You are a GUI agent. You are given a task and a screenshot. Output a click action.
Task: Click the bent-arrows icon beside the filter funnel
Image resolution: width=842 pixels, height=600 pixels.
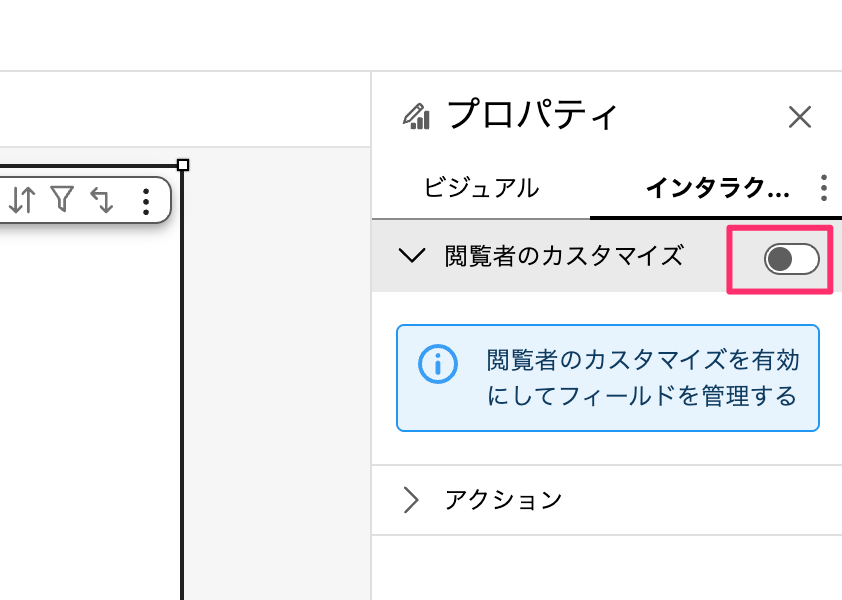click(x=102, y=201)
